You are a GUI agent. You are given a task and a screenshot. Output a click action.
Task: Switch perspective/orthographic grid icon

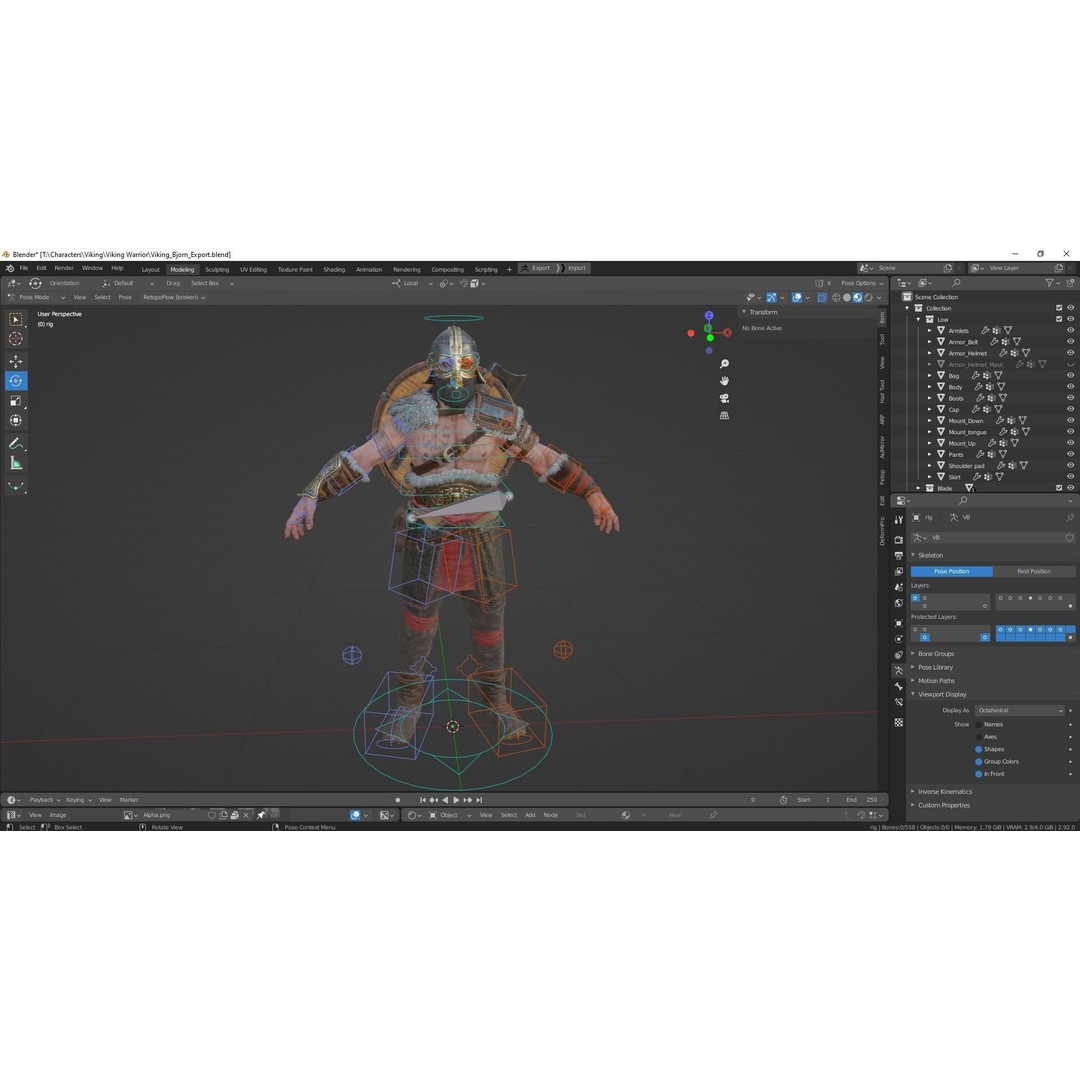tap(724, 415)
